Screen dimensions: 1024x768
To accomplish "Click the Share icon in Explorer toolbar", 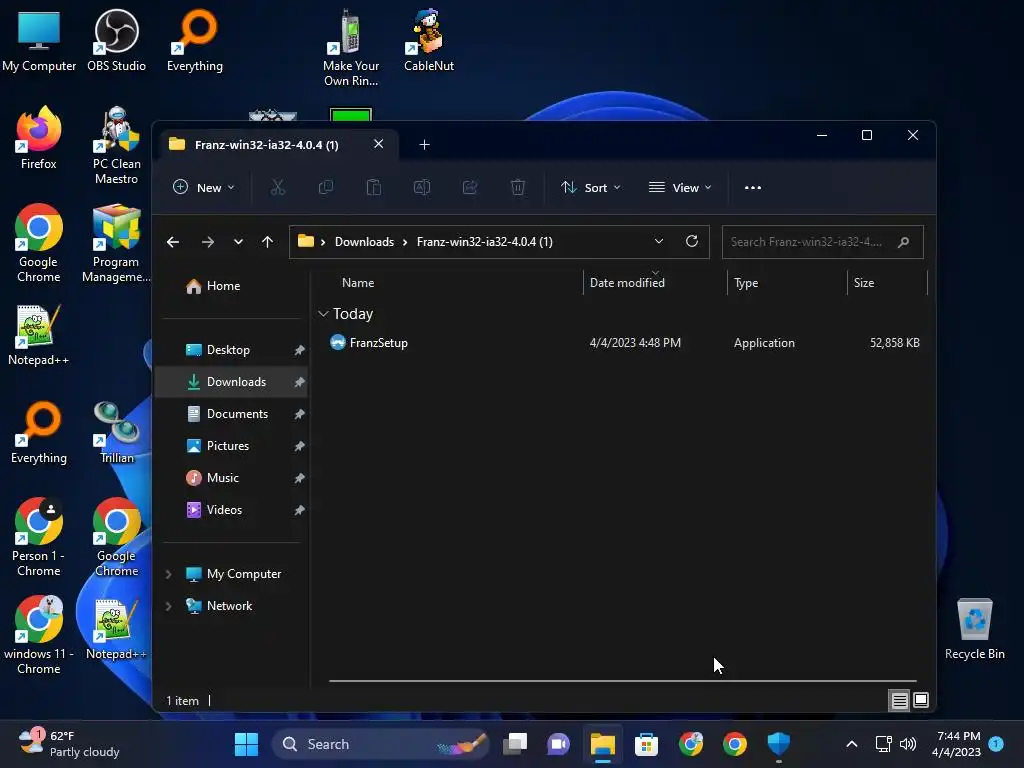I will click(470, 187).
